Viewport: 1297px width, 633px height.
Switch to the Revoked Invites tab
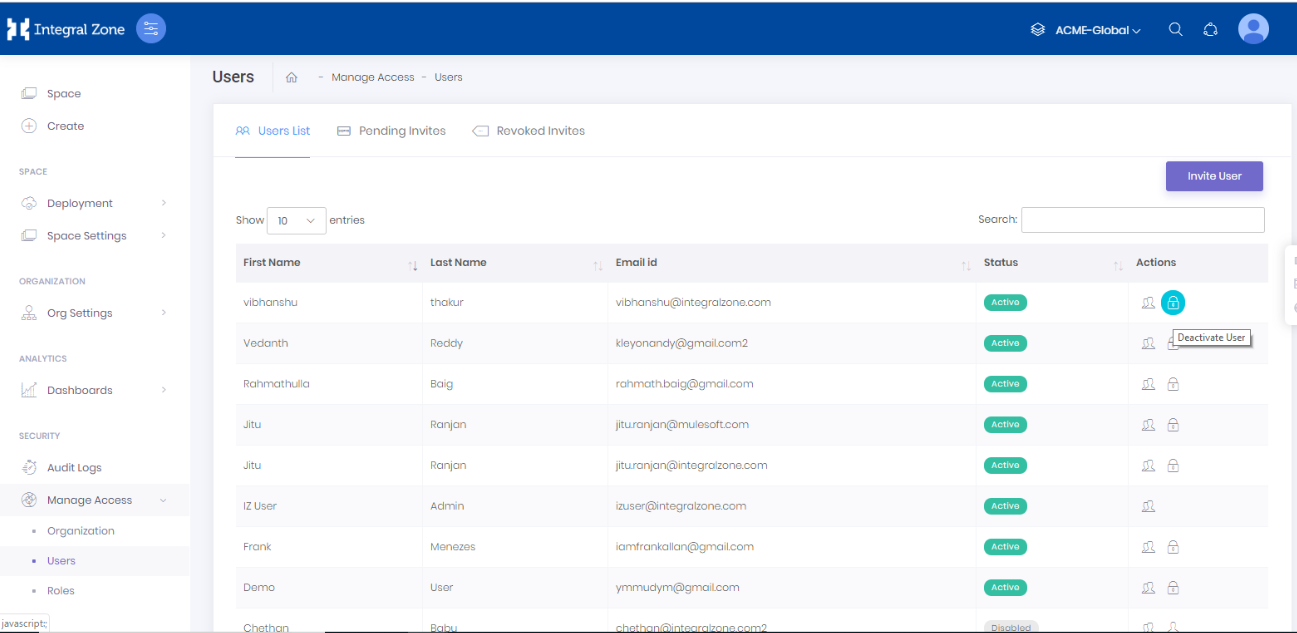click(529, 131)
